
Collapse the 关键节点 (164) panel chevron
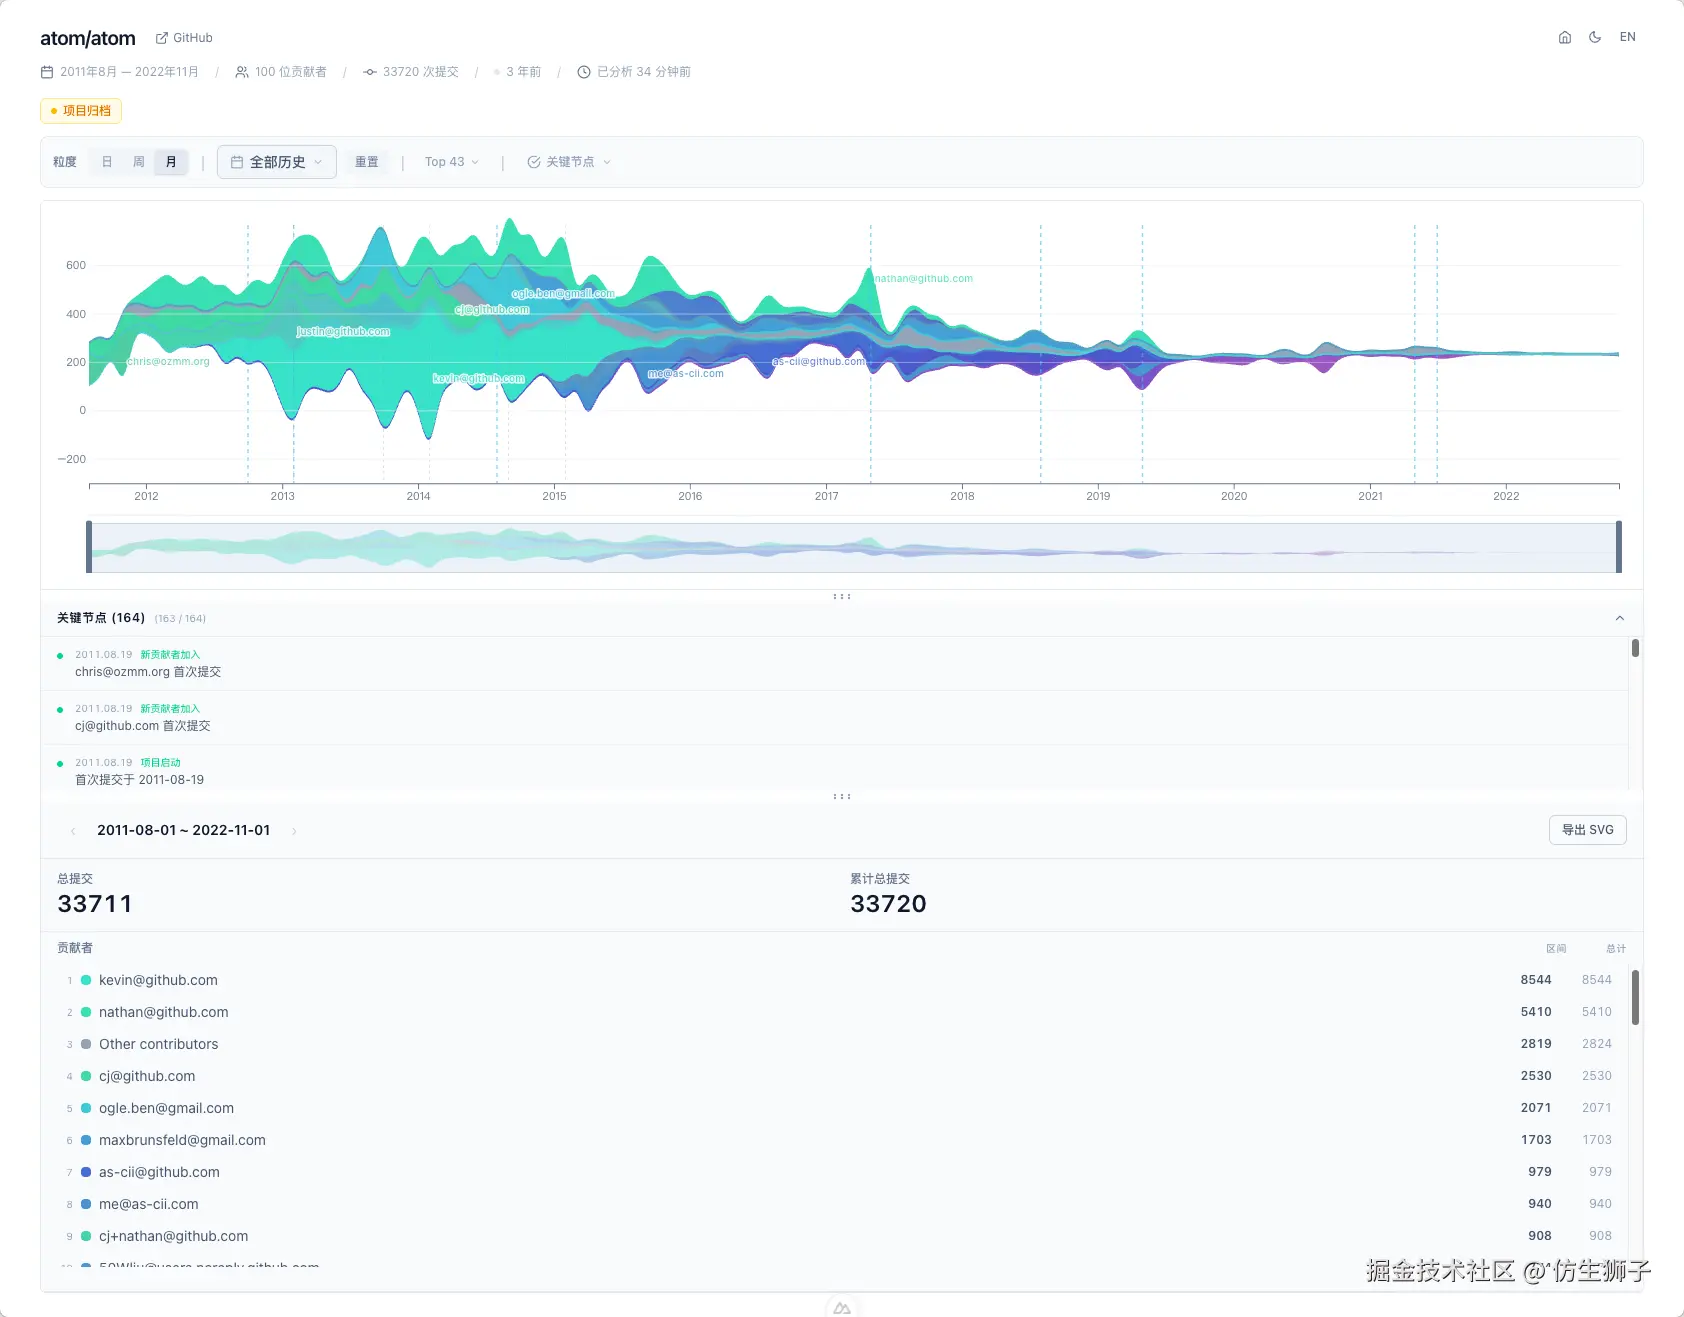pyautogui.click(x=1620, y=618)
